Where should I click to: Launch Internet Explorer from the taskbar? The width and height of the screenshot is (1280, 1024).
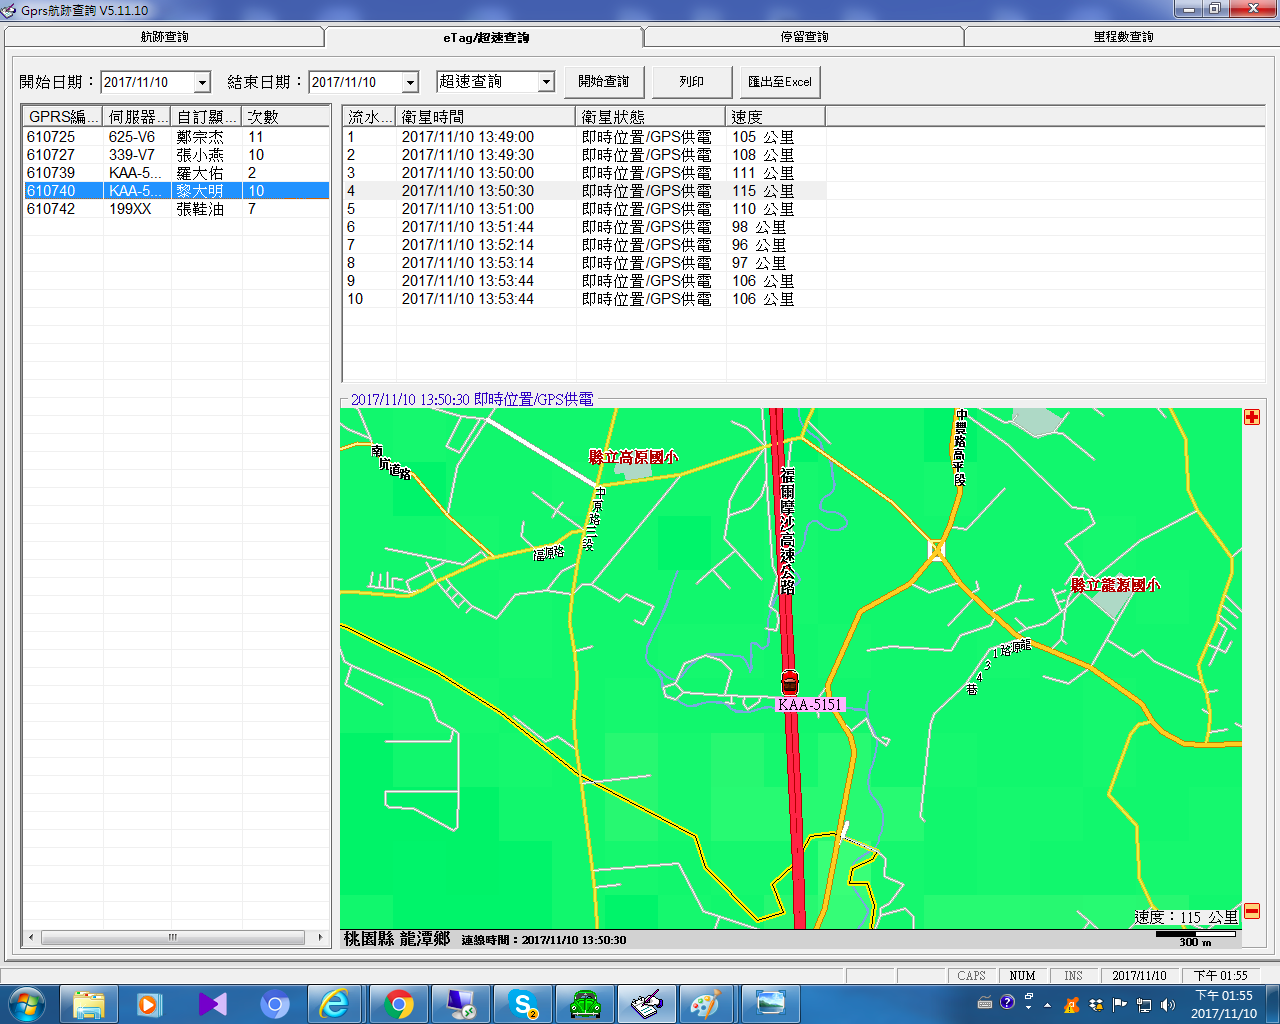click(x=335, y=1004)
